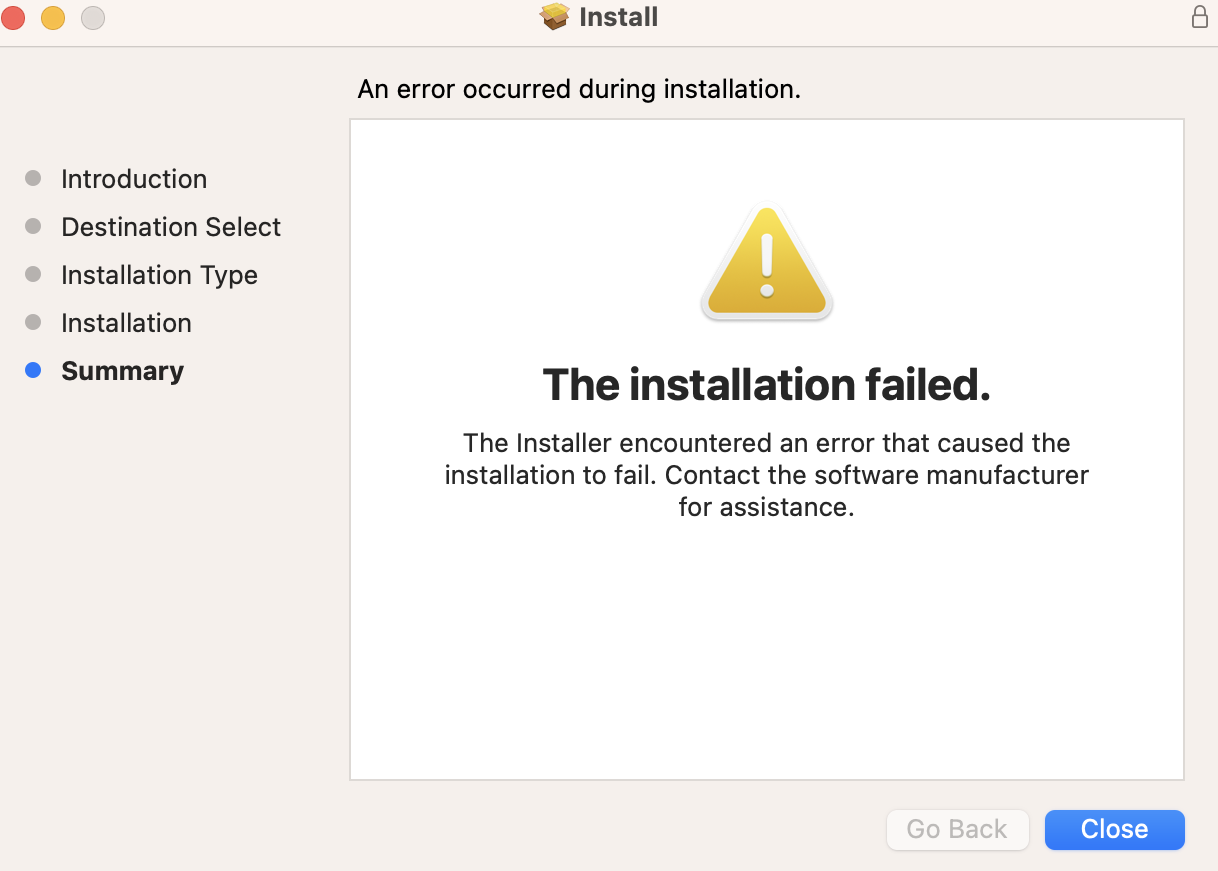The image size is (1218, 871).
Task: Click the lock icon at top right
Action: 1199,16
